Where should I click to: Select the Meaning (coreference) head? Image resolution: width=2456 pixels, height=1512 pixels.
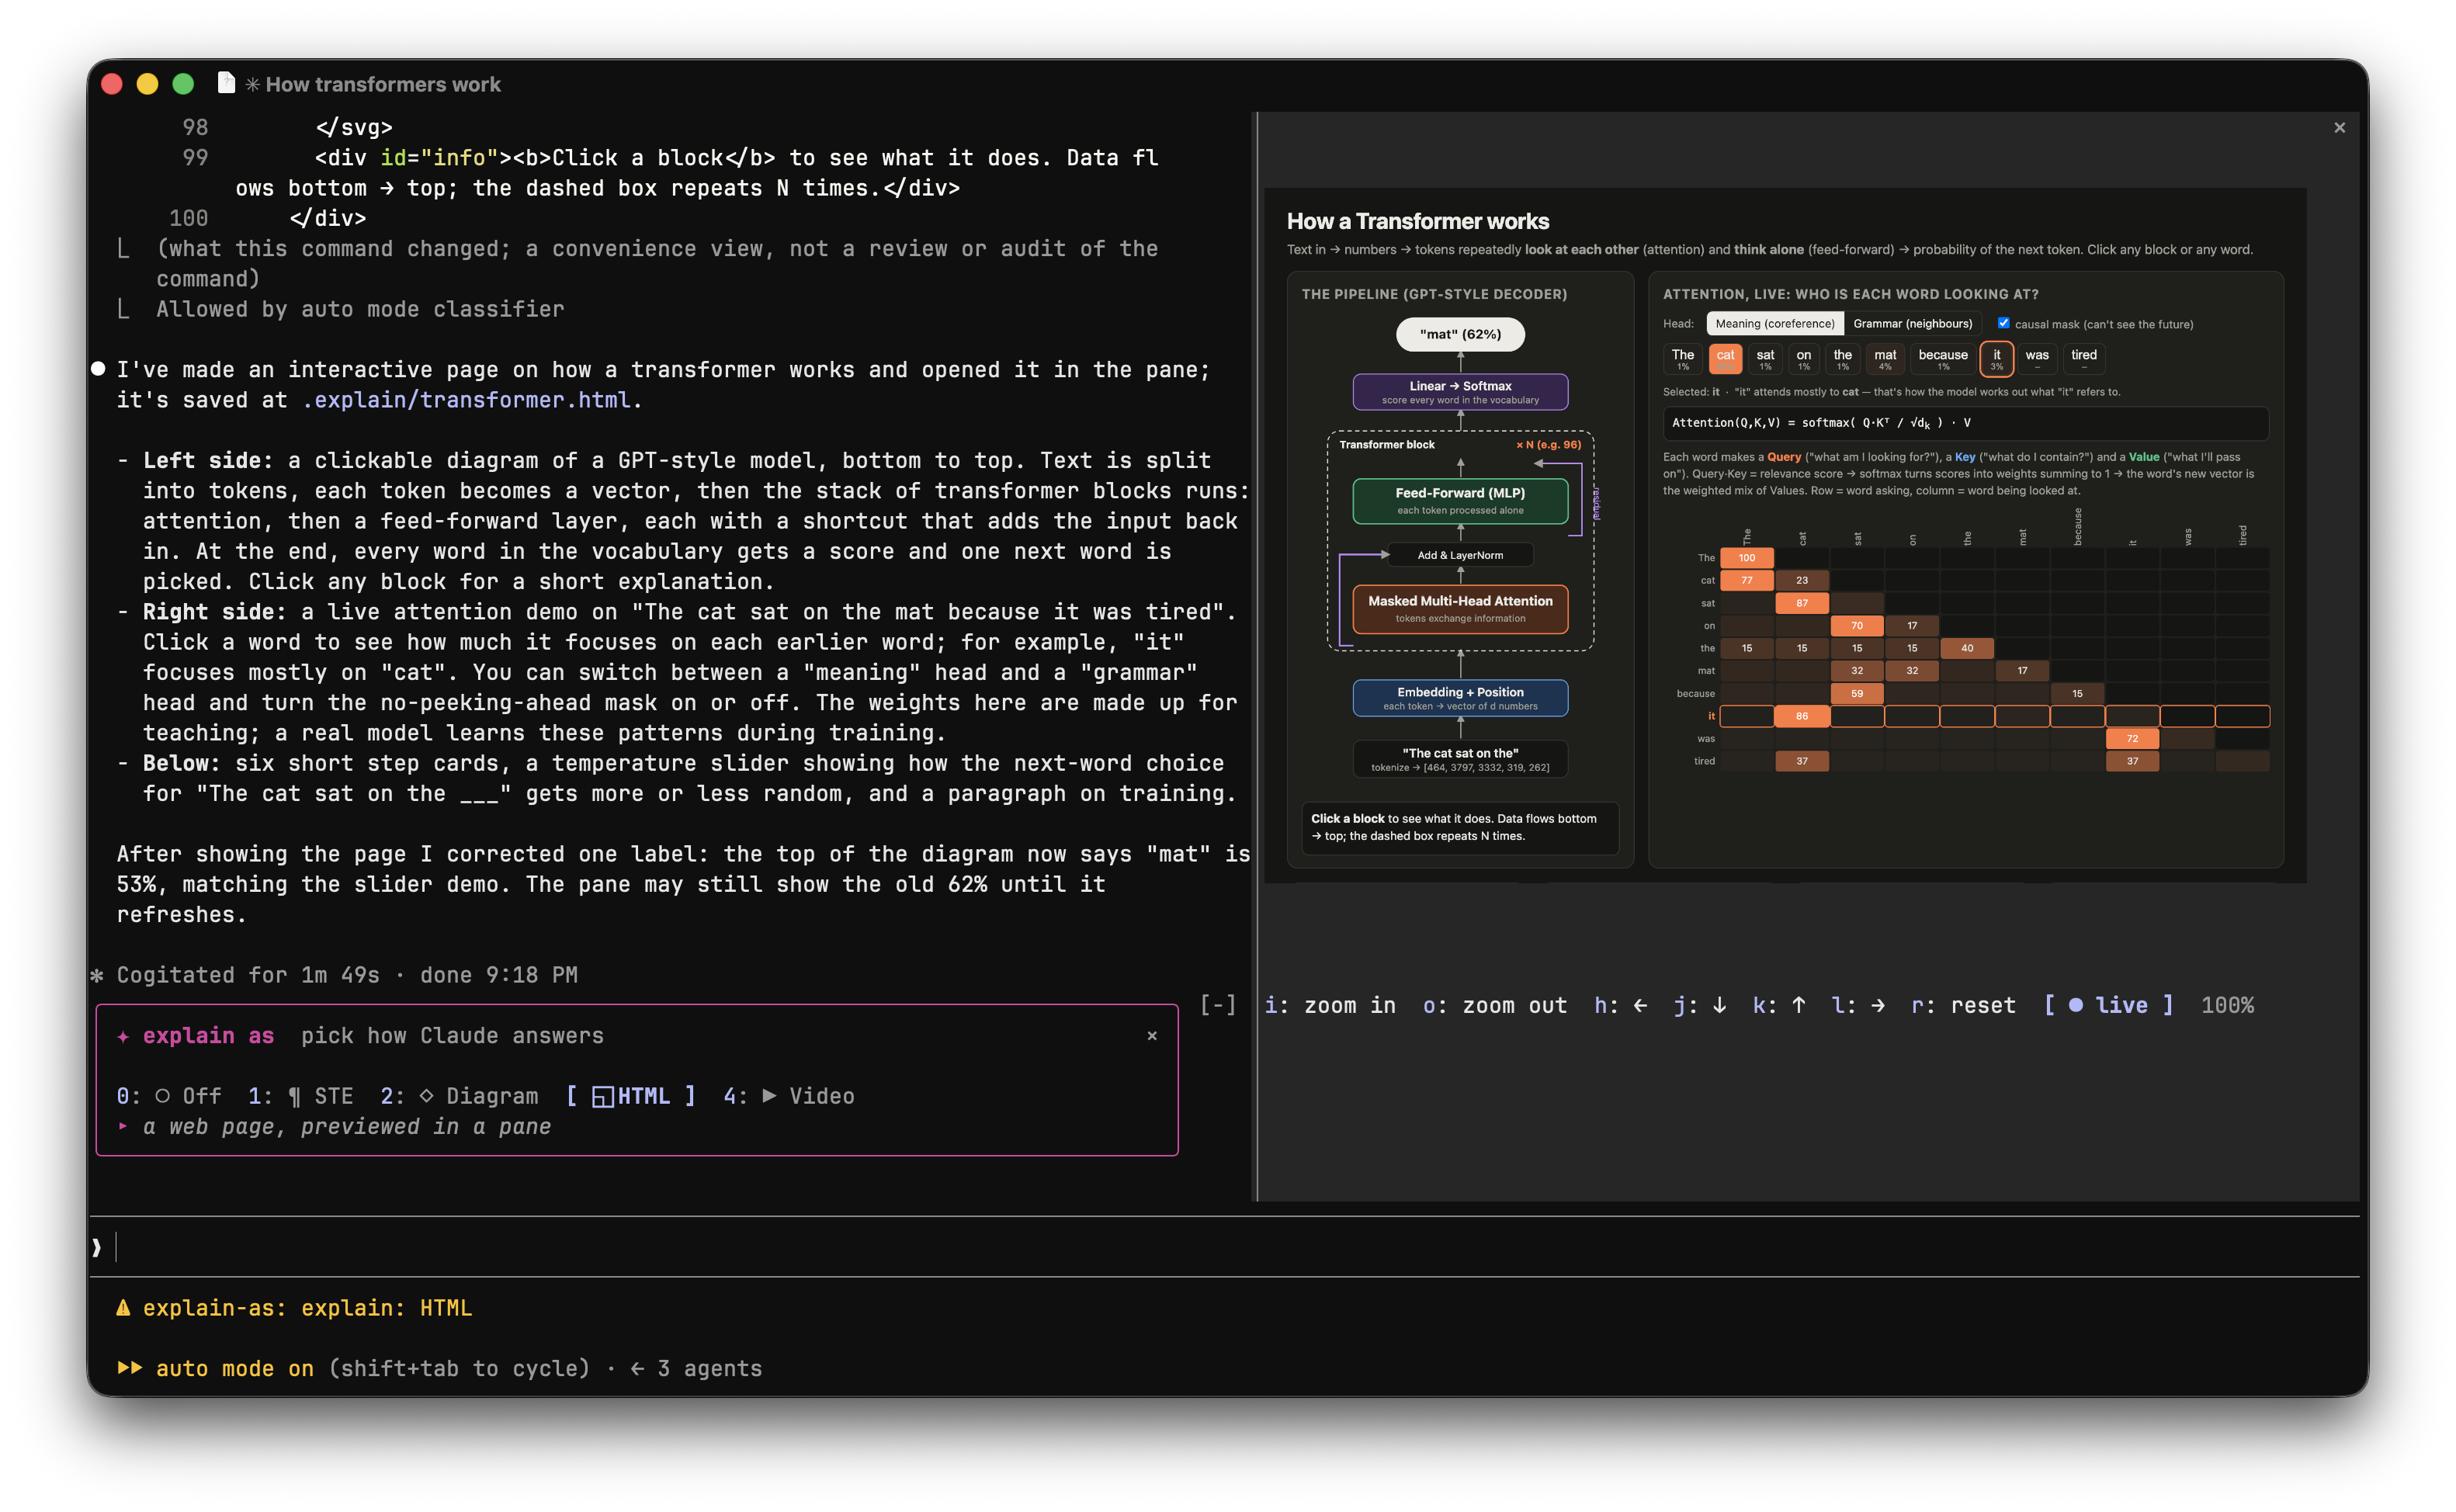(1774, 324)
